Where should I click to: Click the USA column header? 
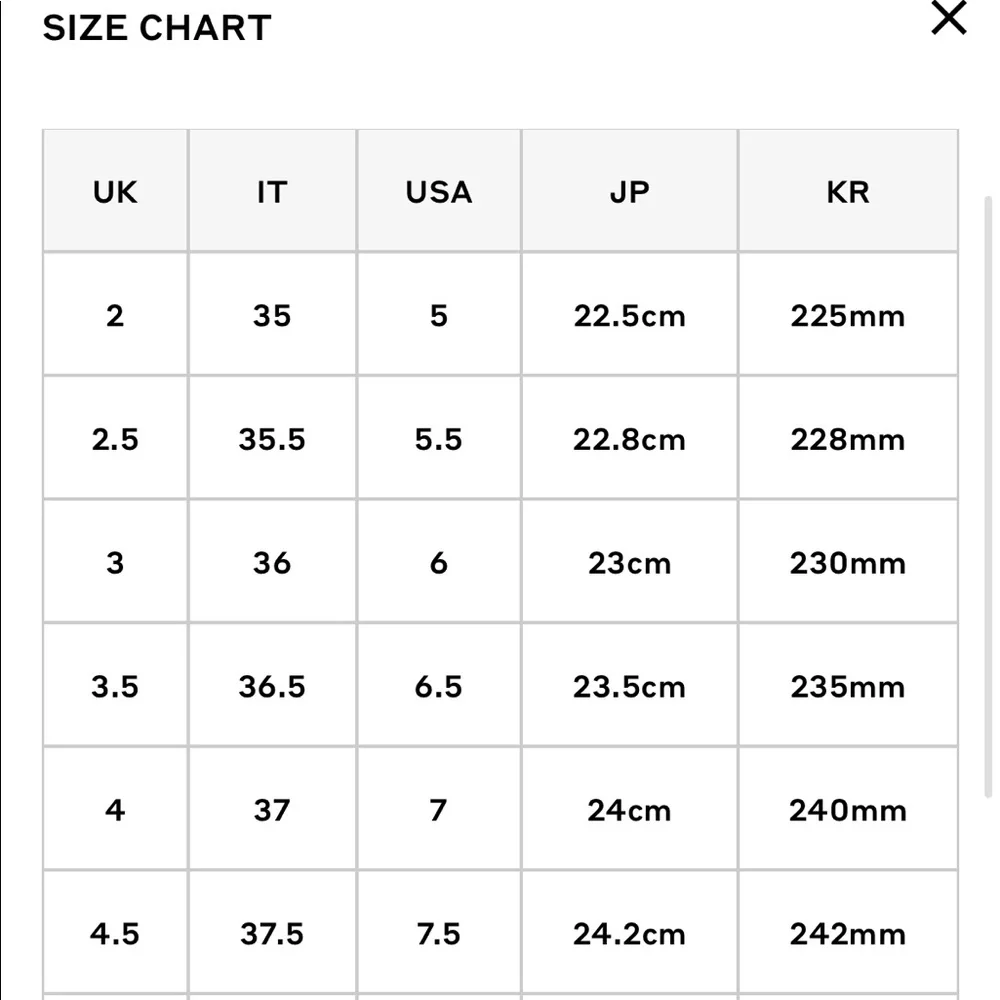click(x=438, y=192)
